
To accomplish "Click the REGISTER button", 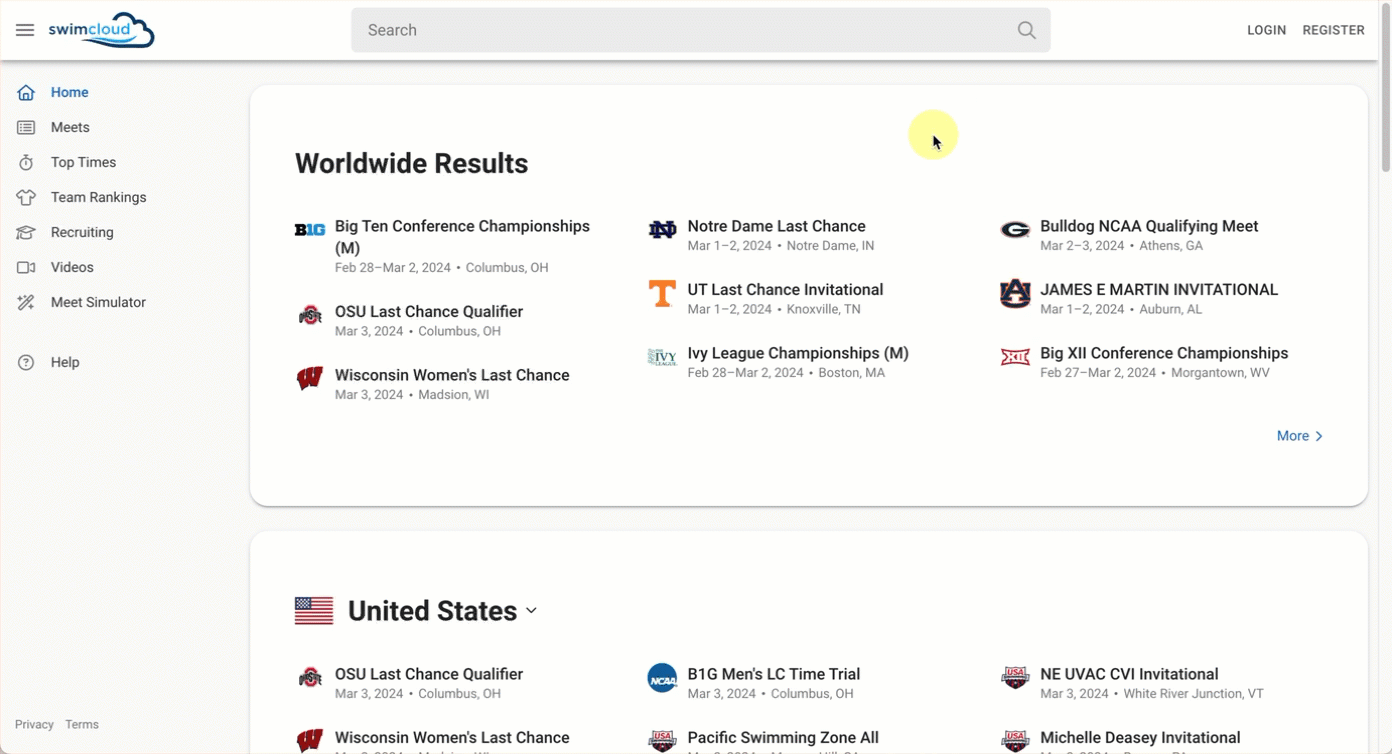I will (x=1333, y=30).
